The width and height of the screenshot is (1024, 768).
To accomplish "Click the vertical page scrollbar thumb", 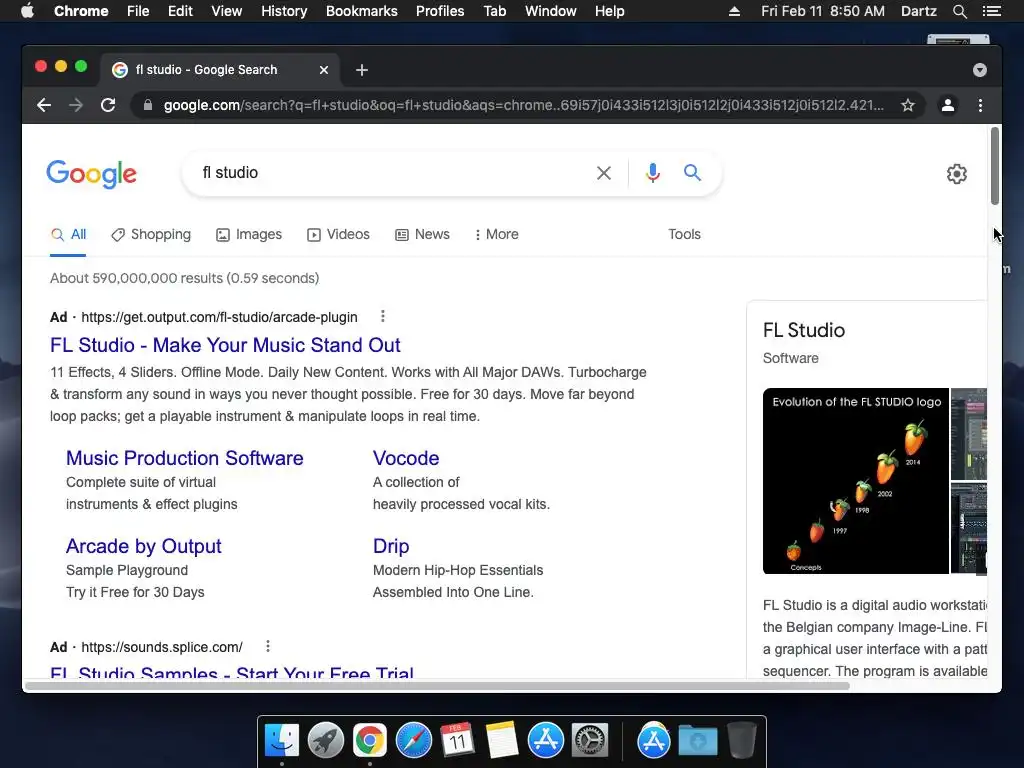I will (995, 166).
